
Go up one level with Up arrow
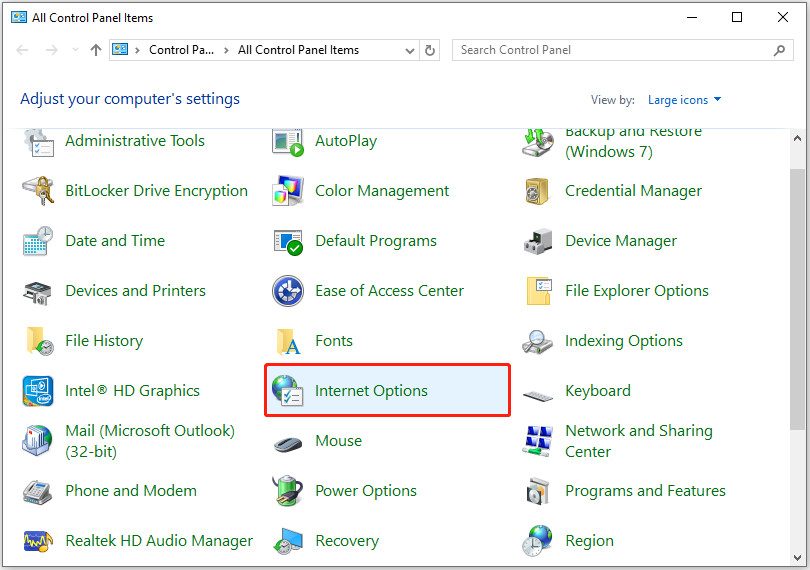point(96,50)
